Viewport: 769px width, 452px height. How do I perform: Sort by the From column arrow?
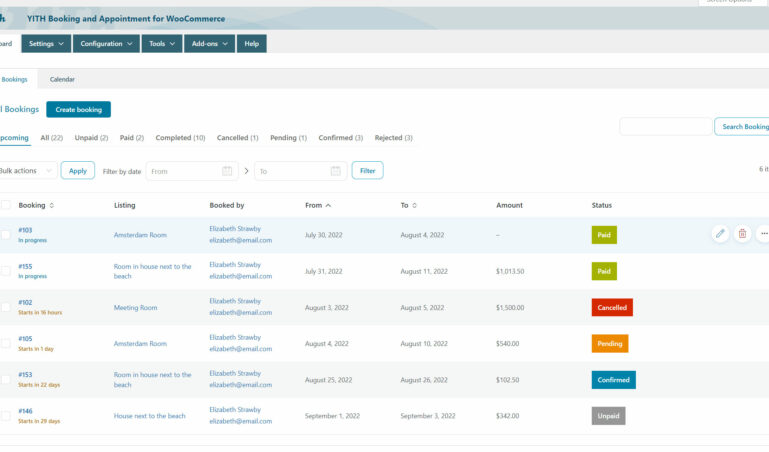(x=328, y=205)
